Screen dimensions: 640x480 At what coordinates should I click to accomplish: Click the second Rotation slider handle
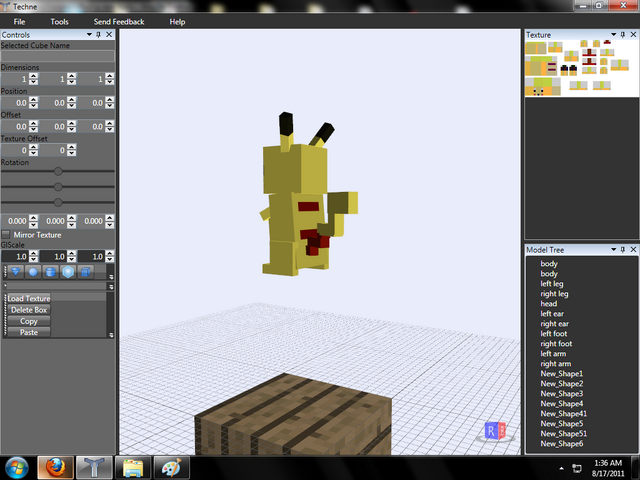tap(58, 187)
